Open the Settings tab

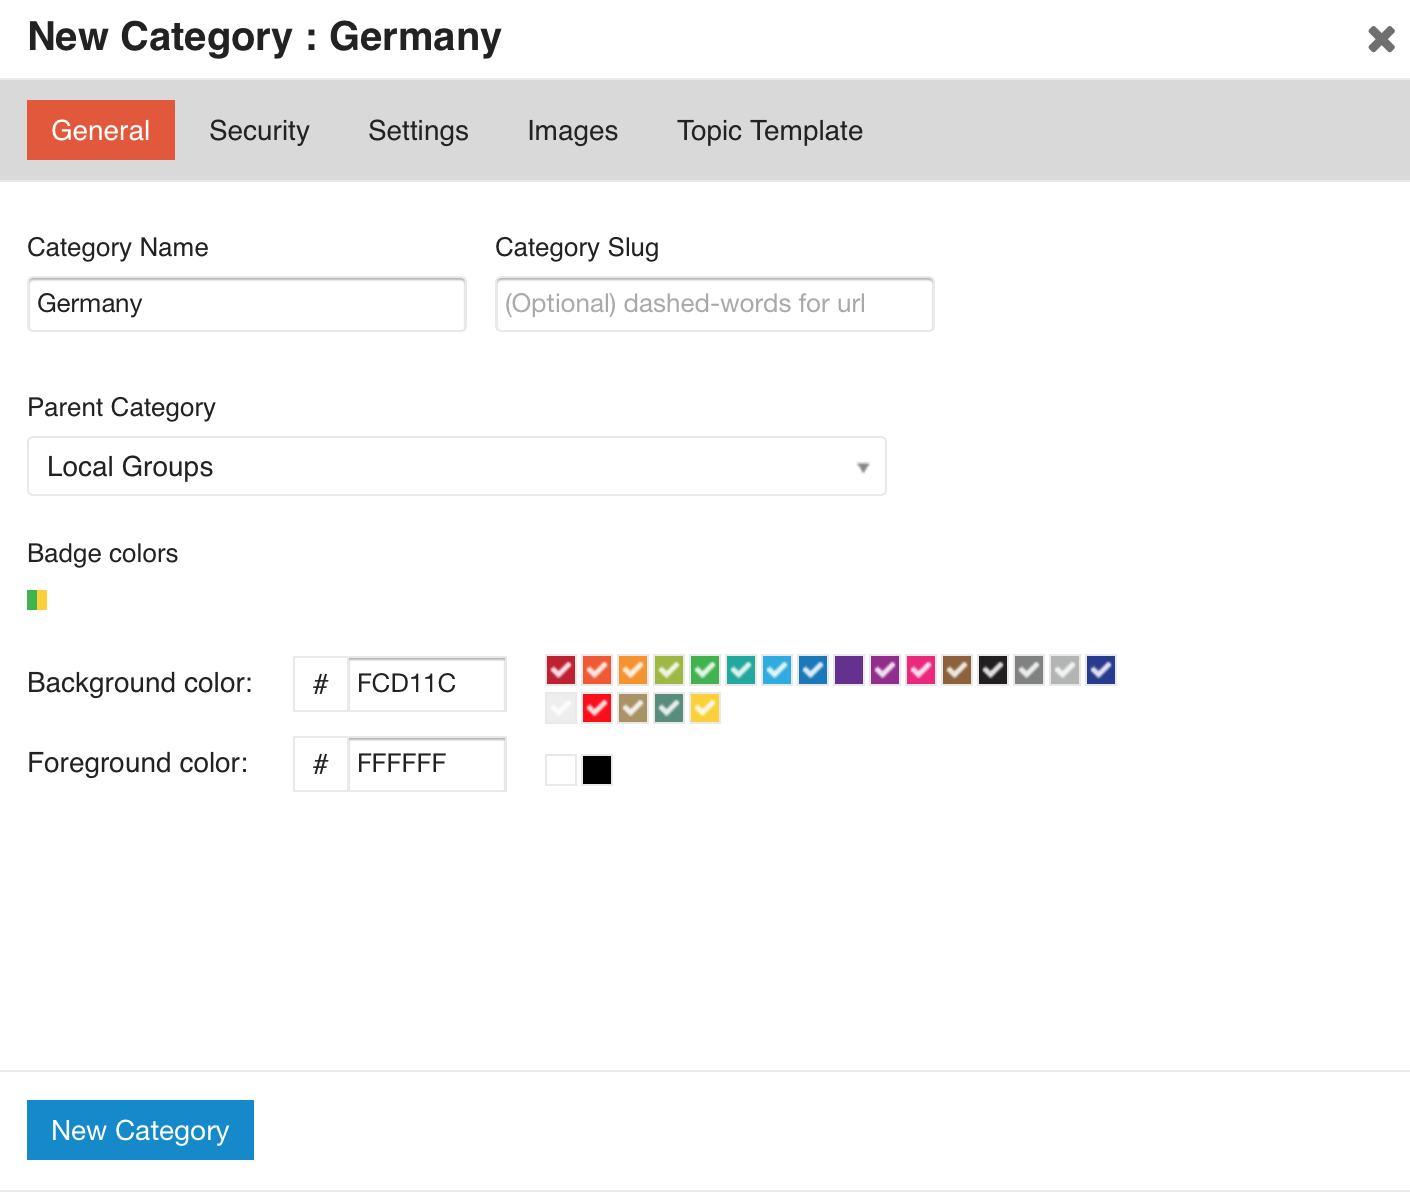(418, 131)
